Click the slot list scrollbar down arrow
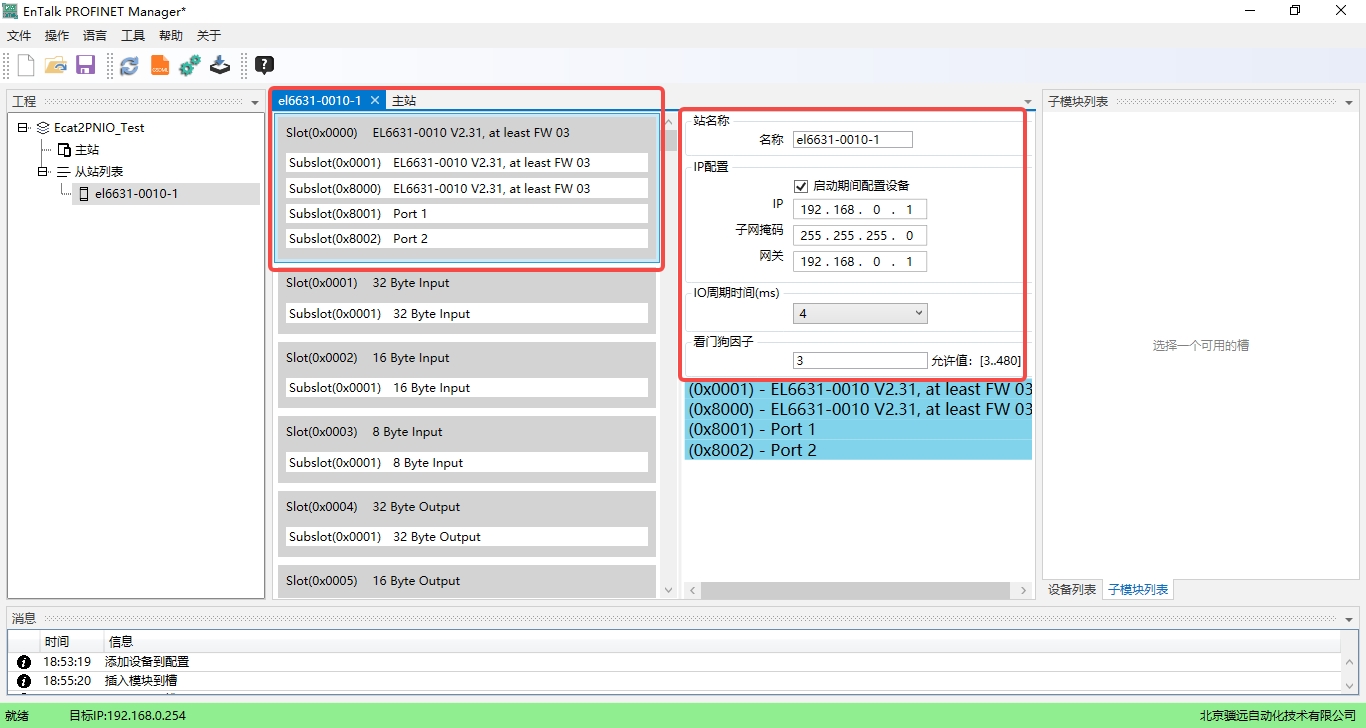Screen dimensions: 1366x728 [669, 591]
